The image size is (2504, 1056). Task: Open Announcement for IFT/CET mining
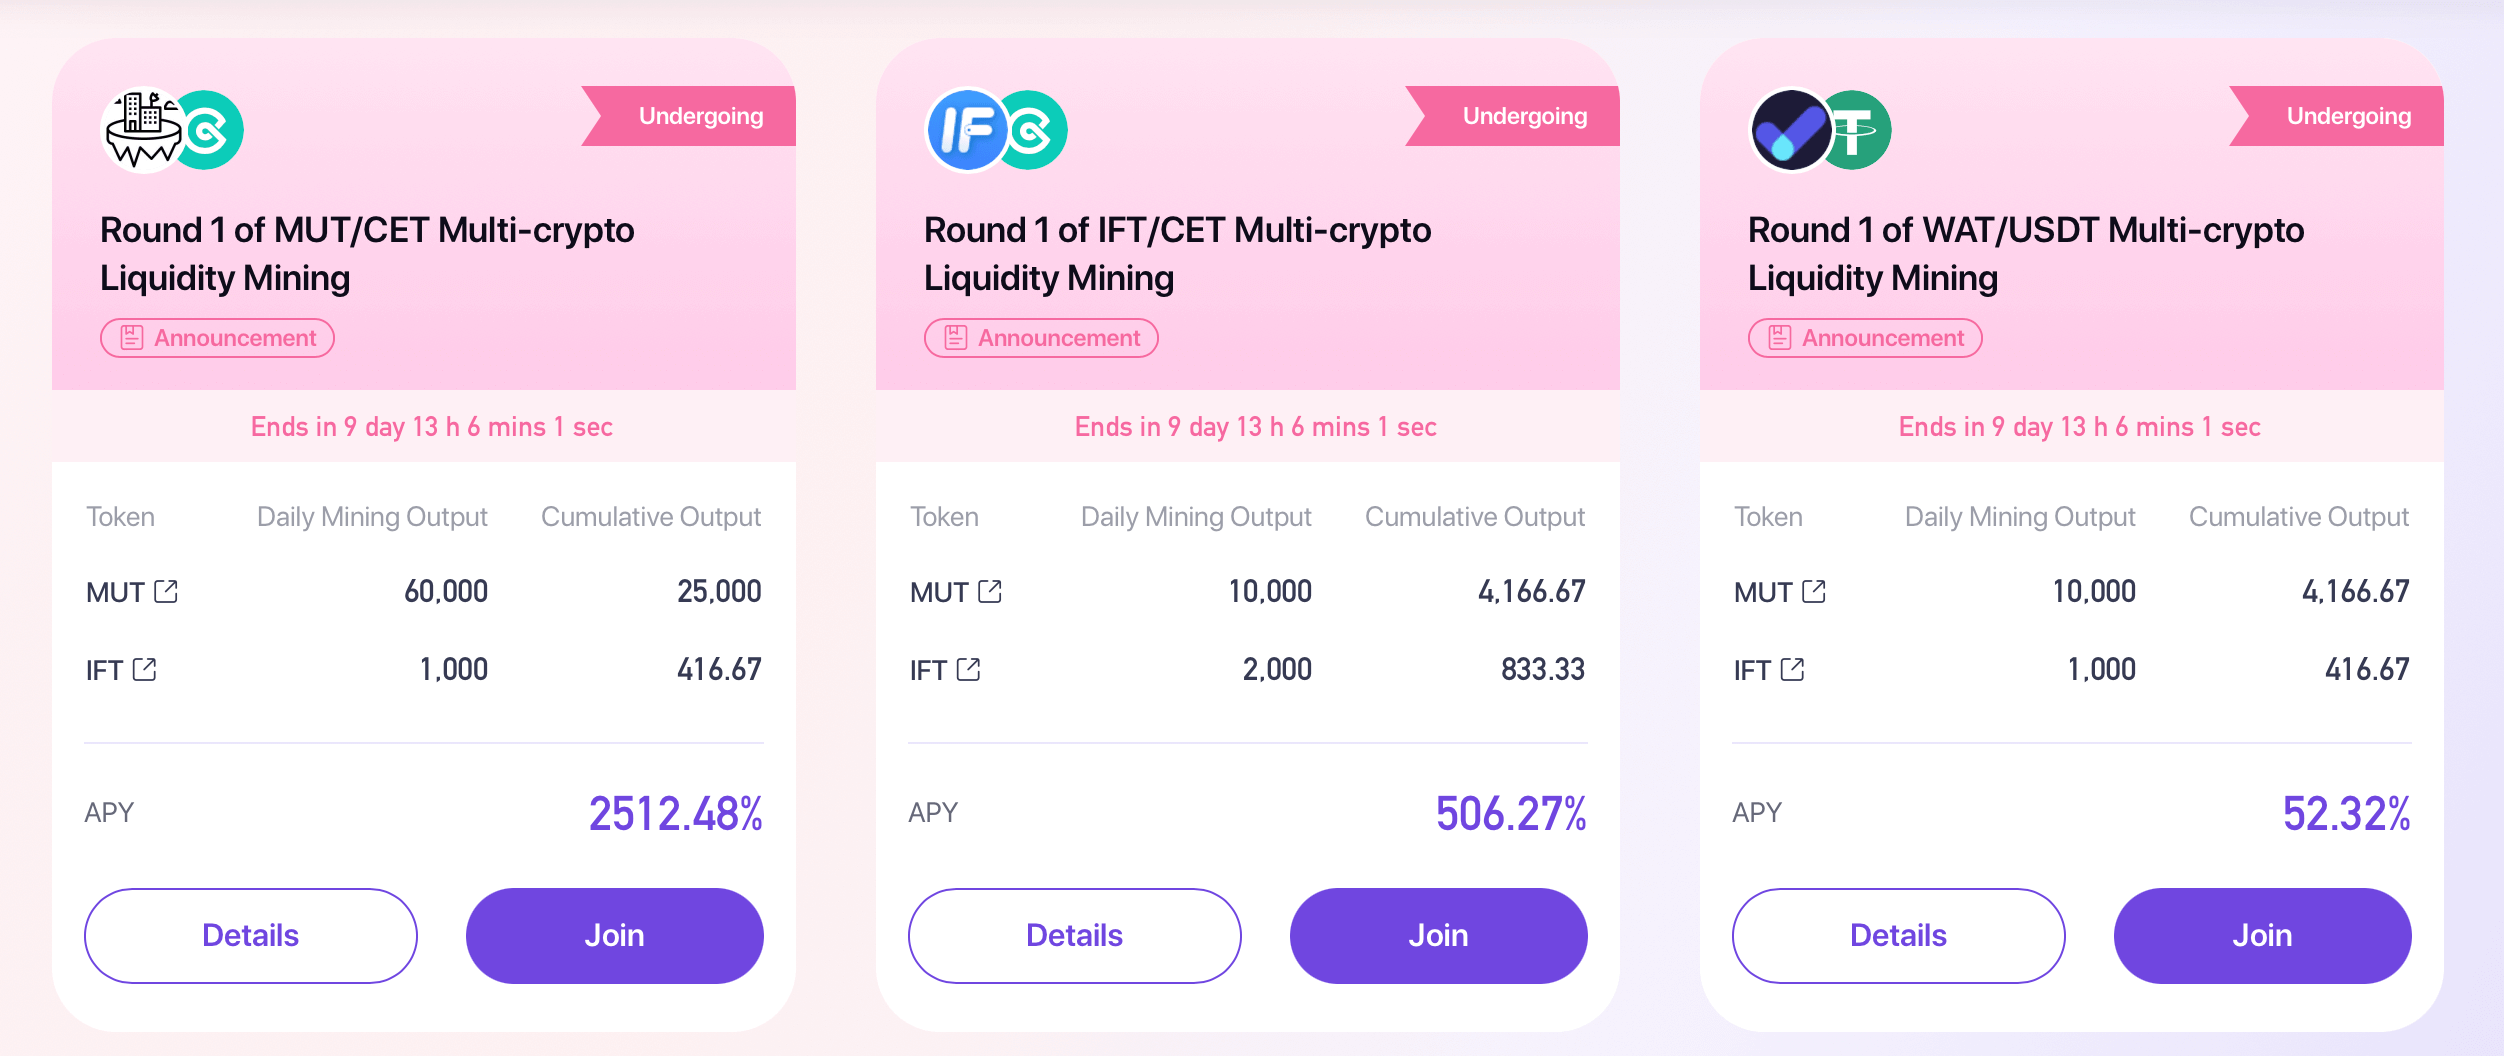coord(1041,338)
